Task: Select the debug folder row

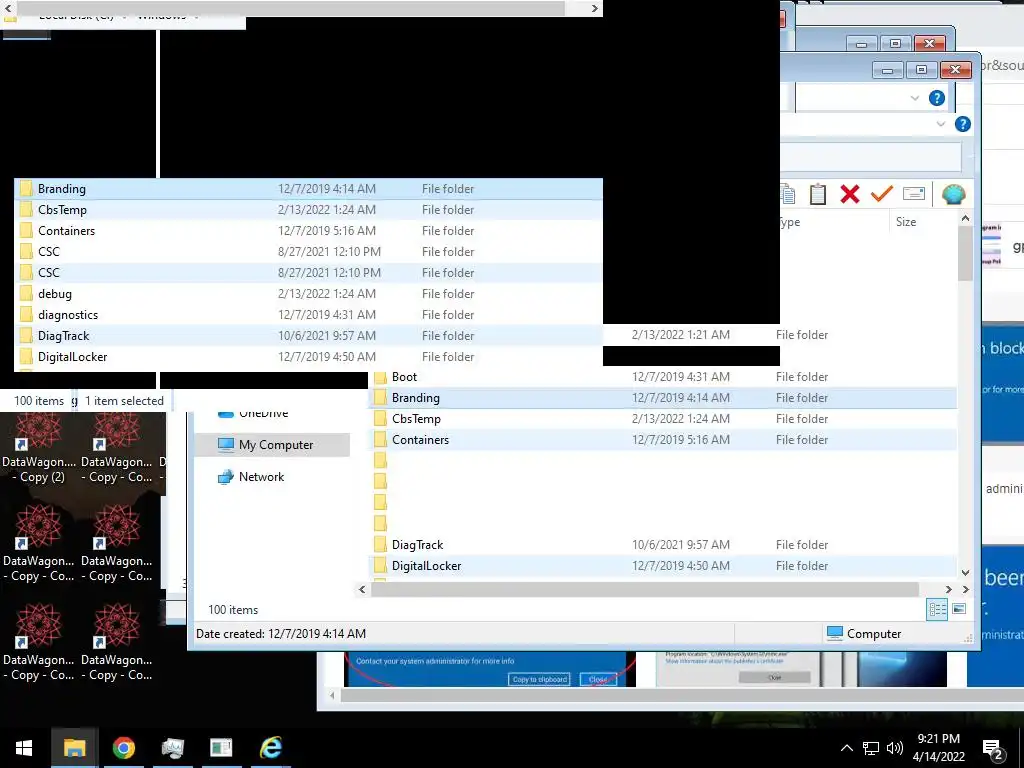Action: click(308, 294)
